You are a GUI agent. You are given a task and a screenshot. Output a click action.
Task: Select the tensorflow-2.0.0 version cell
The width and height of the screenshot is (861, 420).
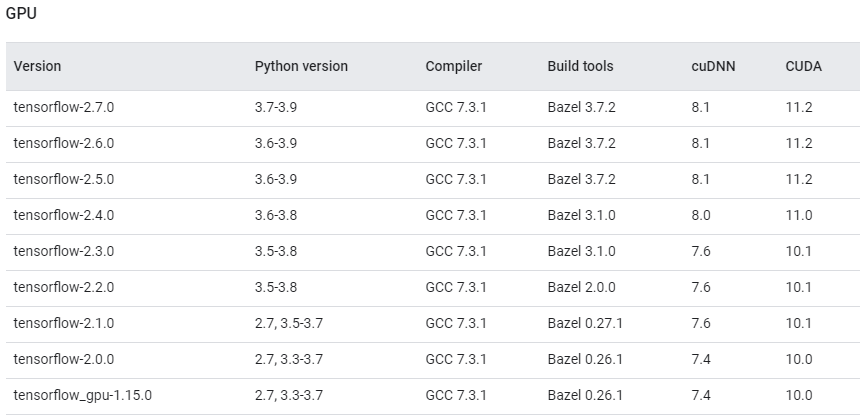point(64,359)
